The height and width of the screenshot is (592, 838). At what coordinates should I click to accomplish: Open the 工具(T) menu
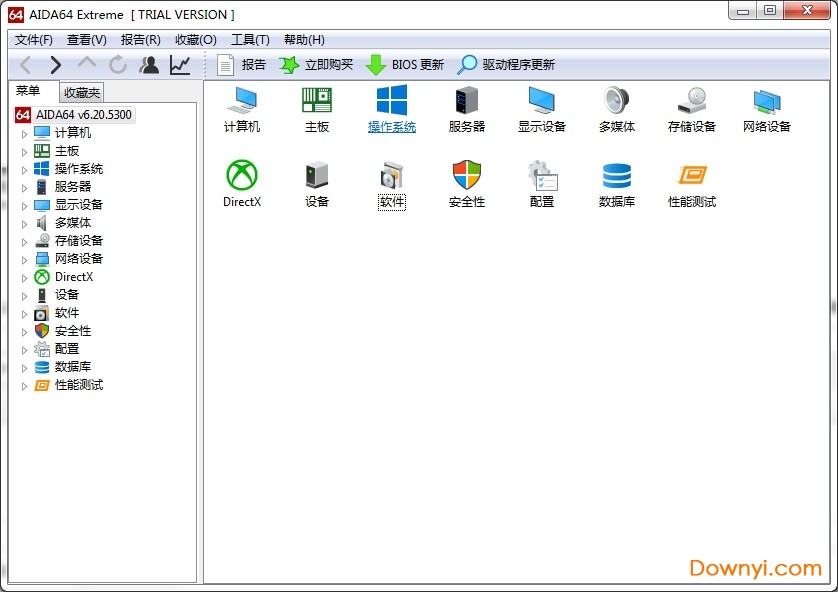[x=250, y=40]
